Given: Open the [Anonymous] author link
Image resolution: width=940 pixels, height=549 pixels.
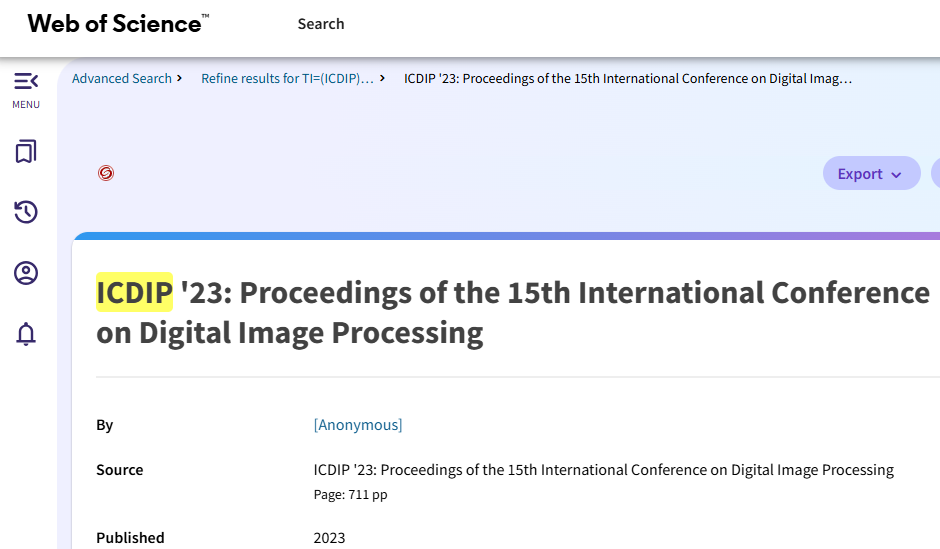Looking at the screenshot, I should [x=358, y=425].
